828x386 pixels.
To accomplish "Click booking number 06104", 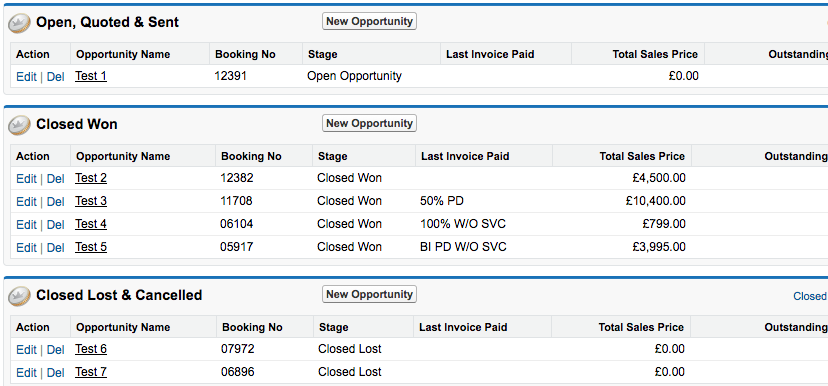I will [237, 224].
